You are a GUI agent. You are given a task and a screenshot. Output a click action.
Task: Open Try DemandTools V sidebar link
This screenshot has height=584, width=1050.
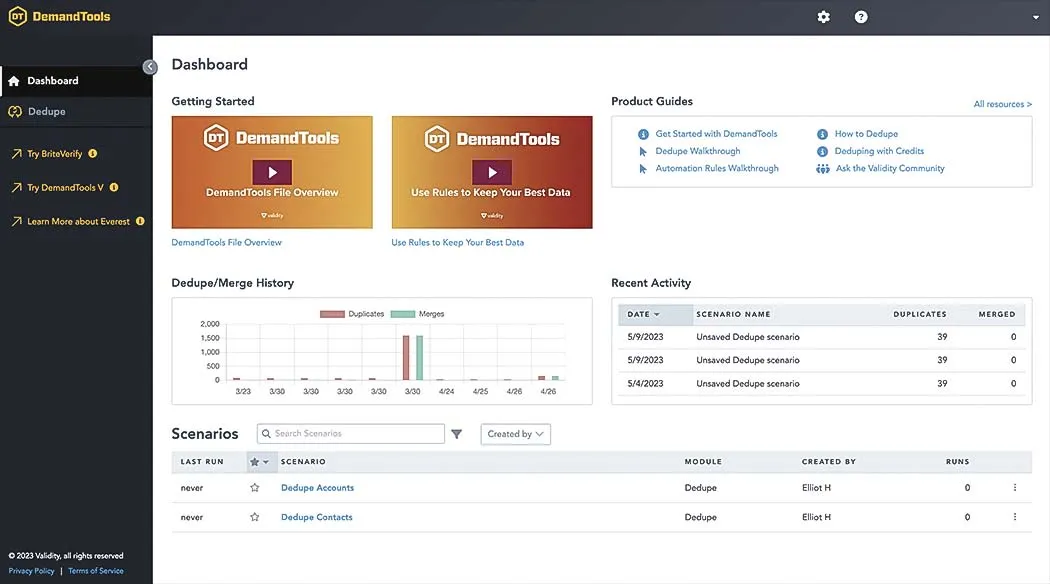click(66, 188)
